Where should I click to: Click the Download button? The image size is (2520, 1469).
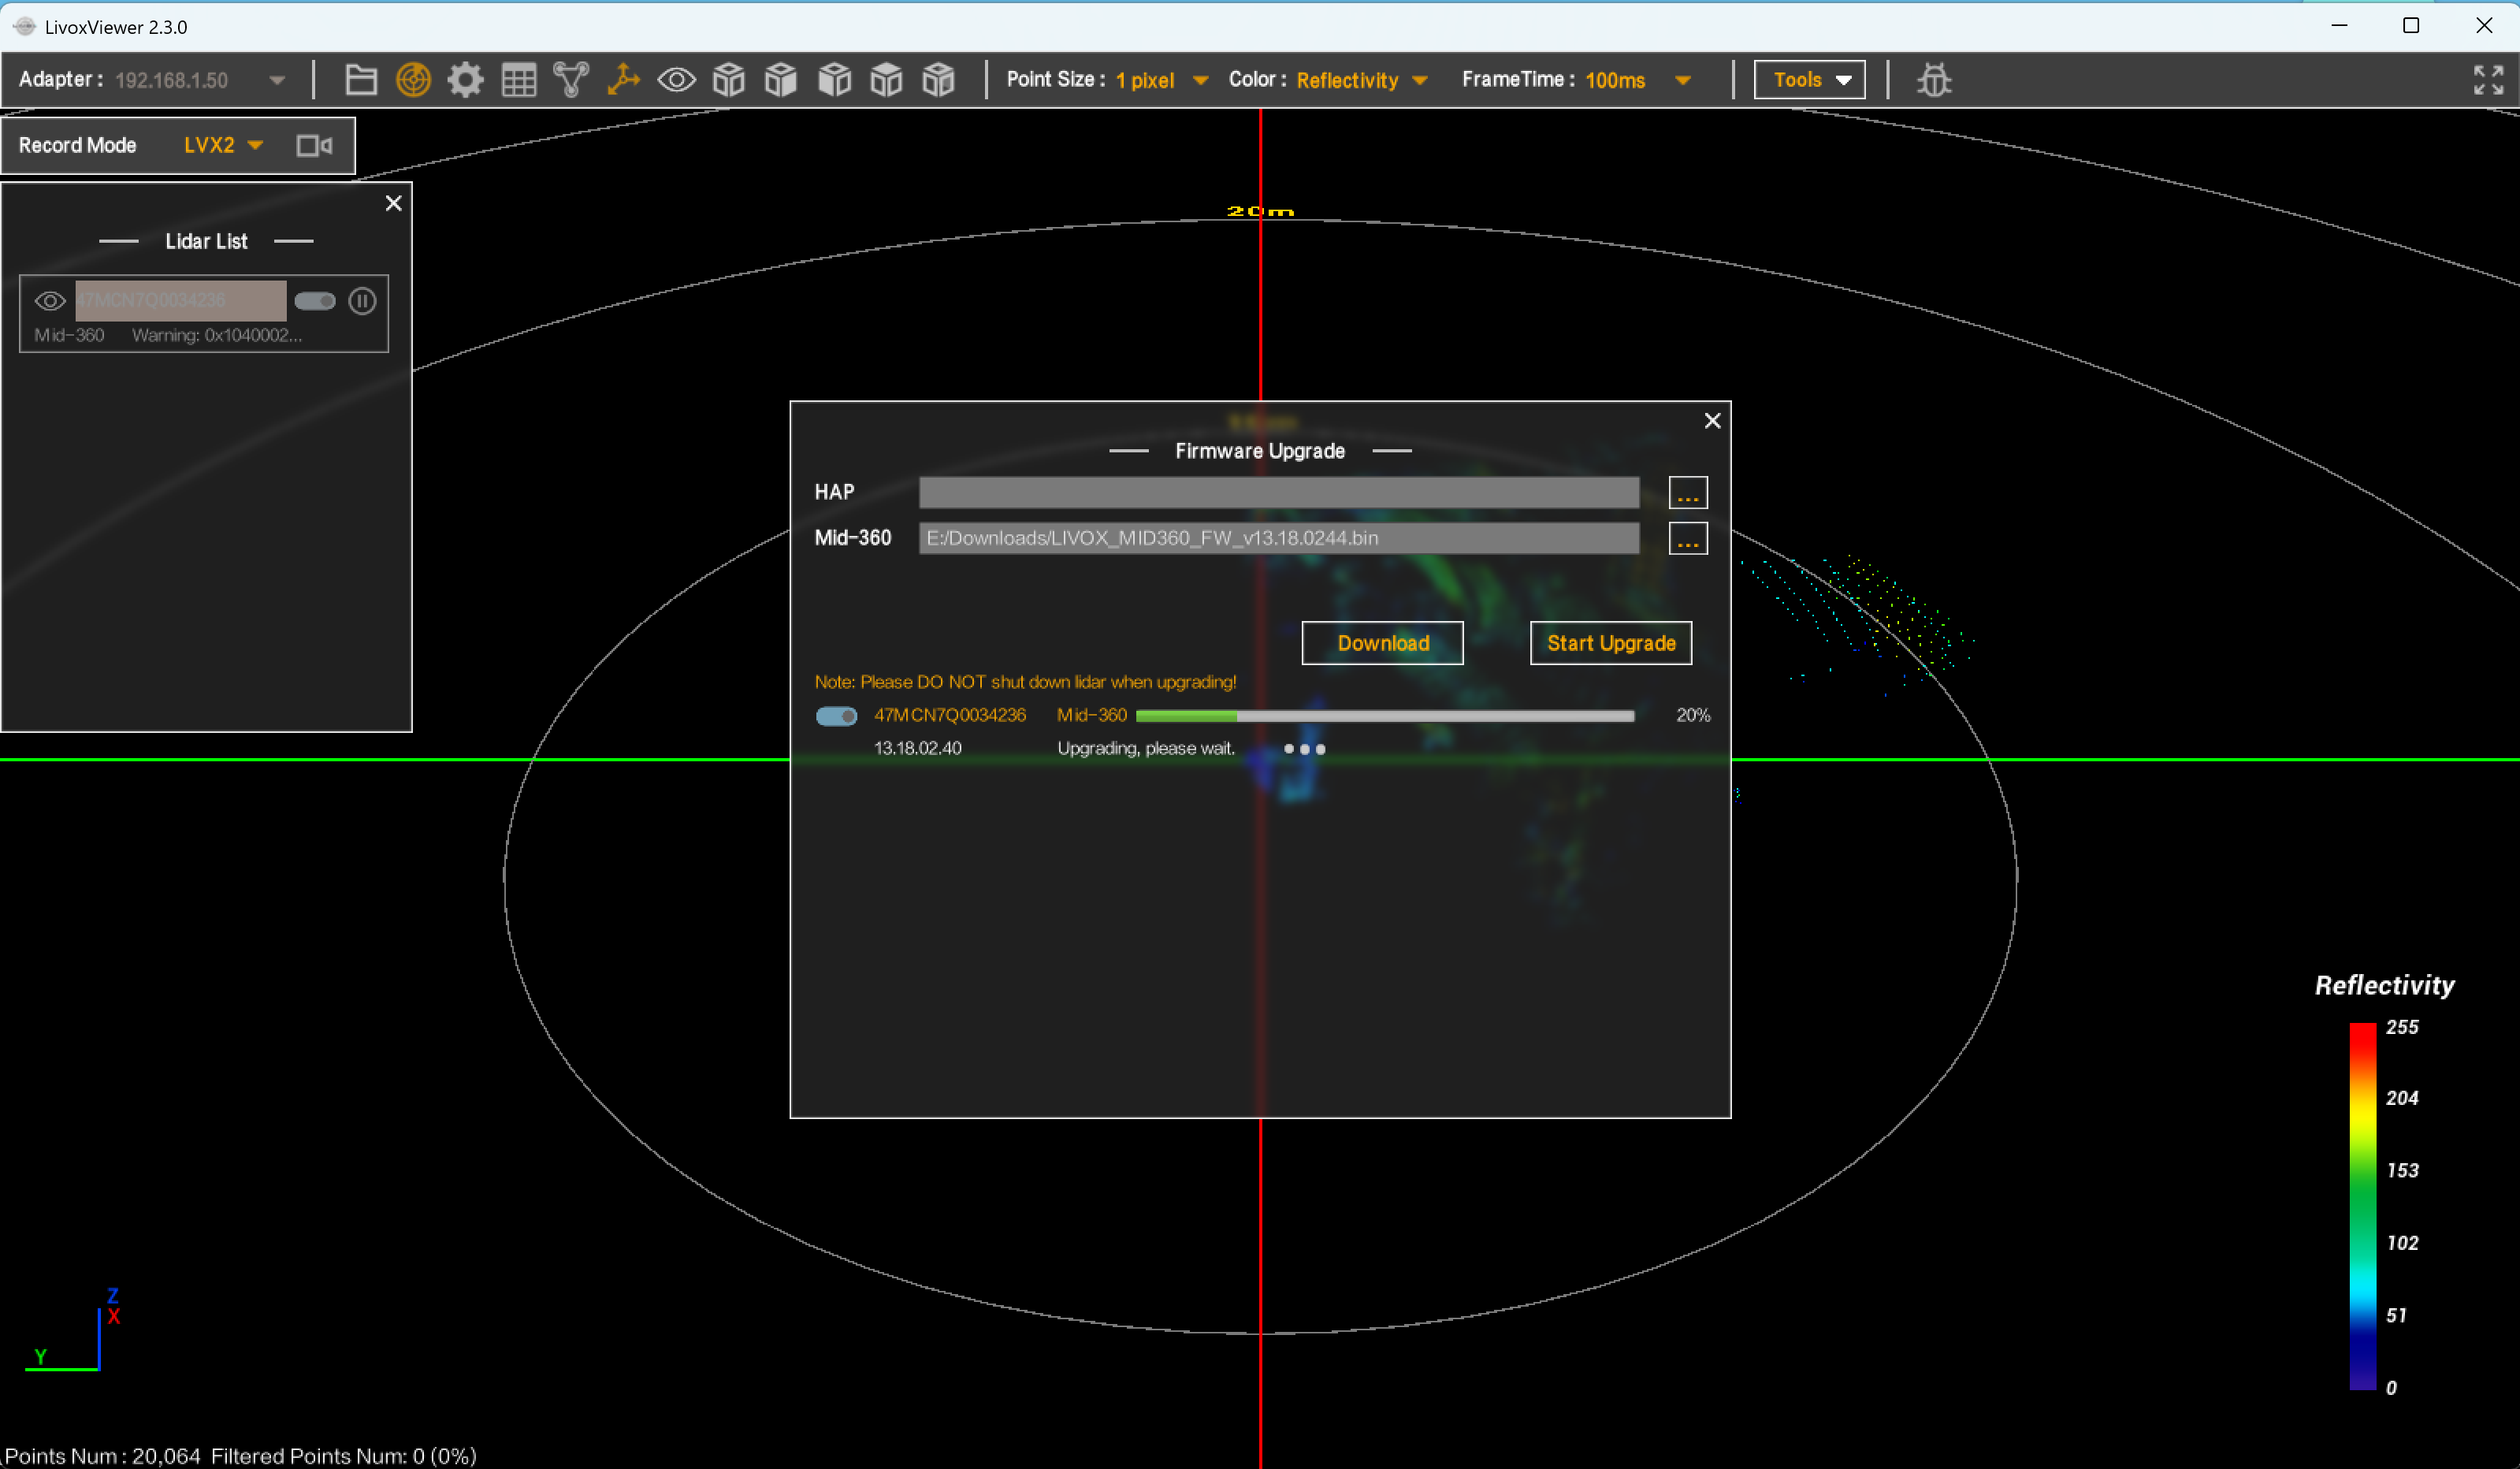(x=1382, y=643)
